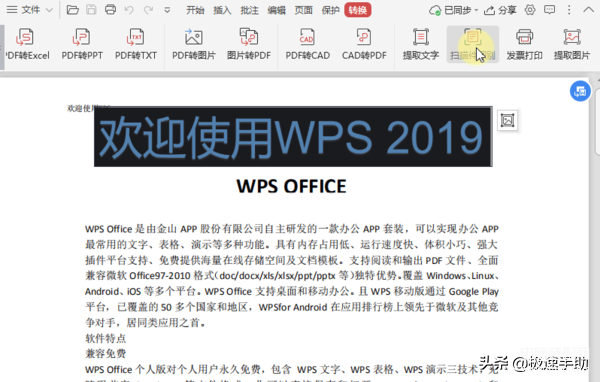
Task: Switch to the 插入 tab
Action: click(x=222, y=10)
